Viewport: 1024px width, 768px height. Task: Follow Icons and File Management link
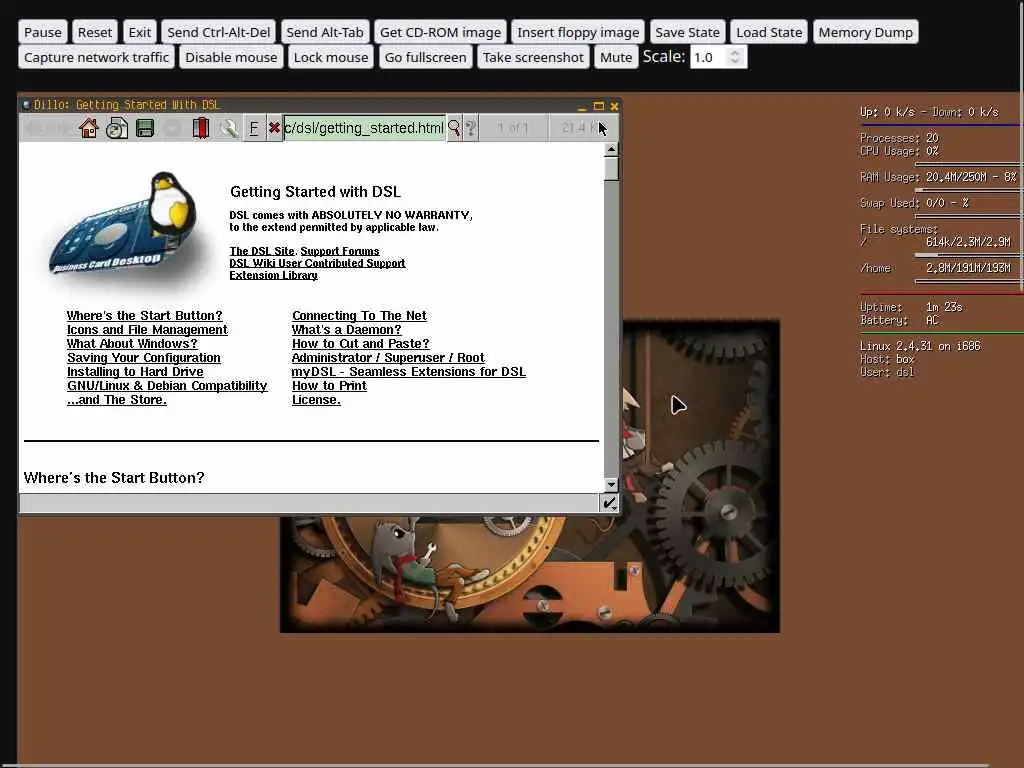pos(148,330)
